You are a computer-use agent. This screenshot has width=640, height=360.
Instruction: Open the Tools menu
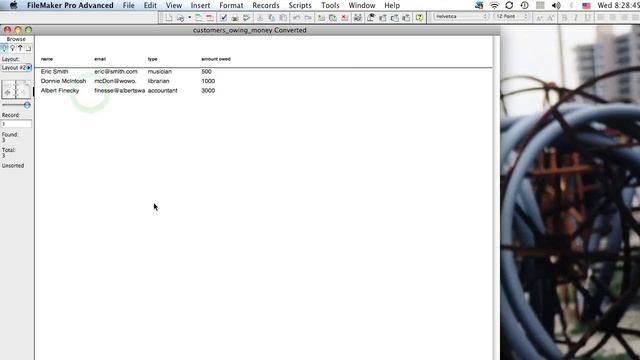point(330,5)
